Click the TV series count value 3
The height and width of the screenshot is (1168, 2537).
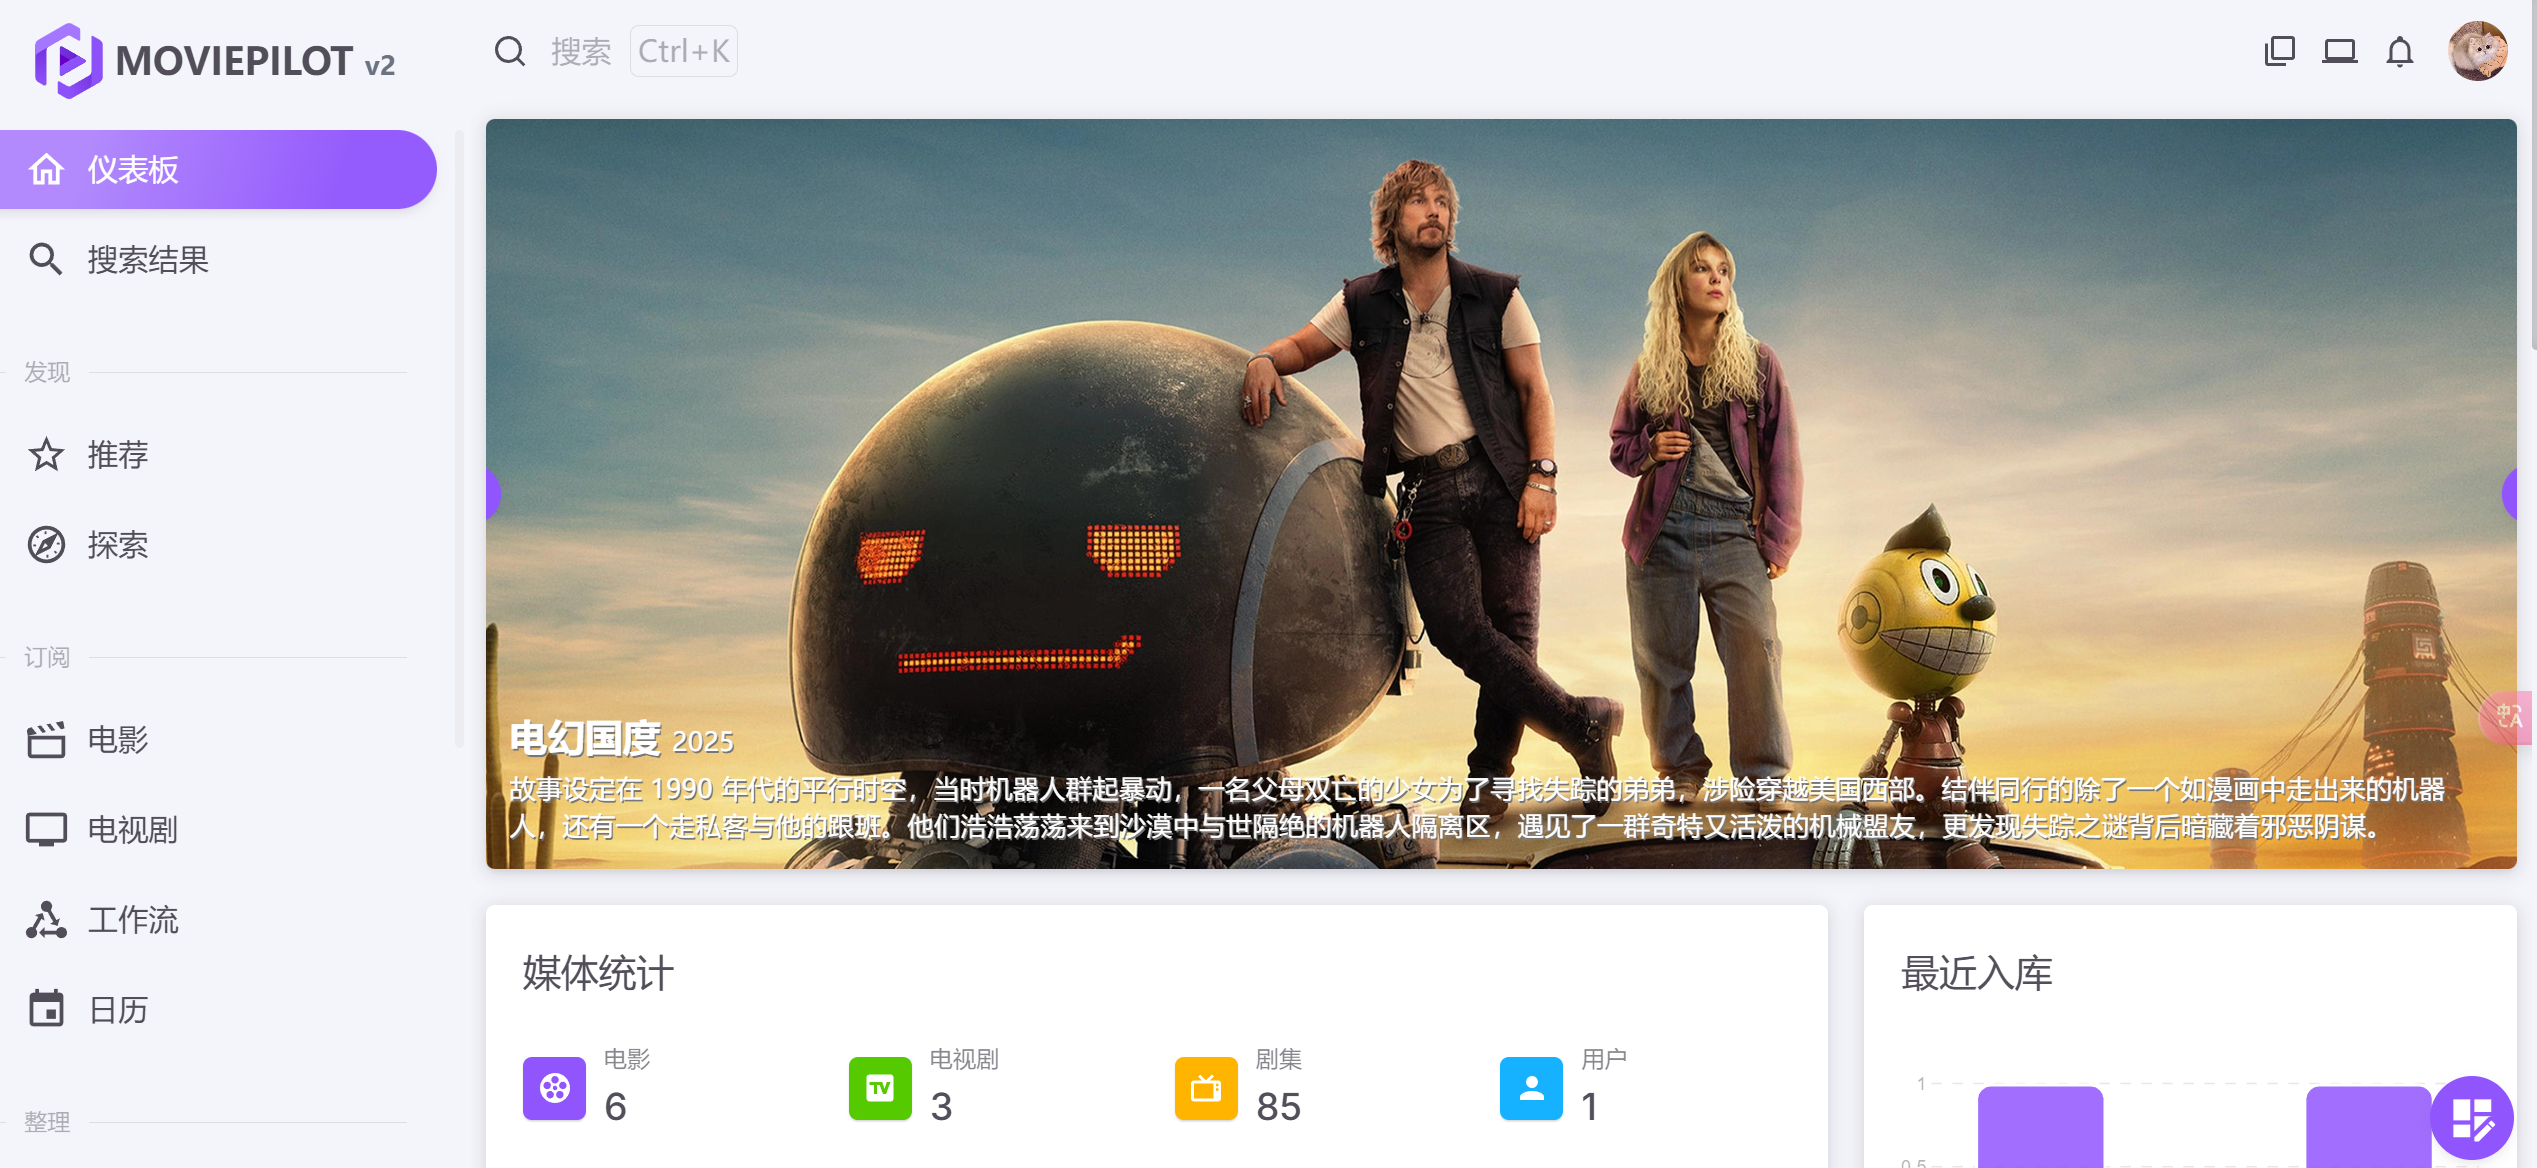click(941, 1107)
